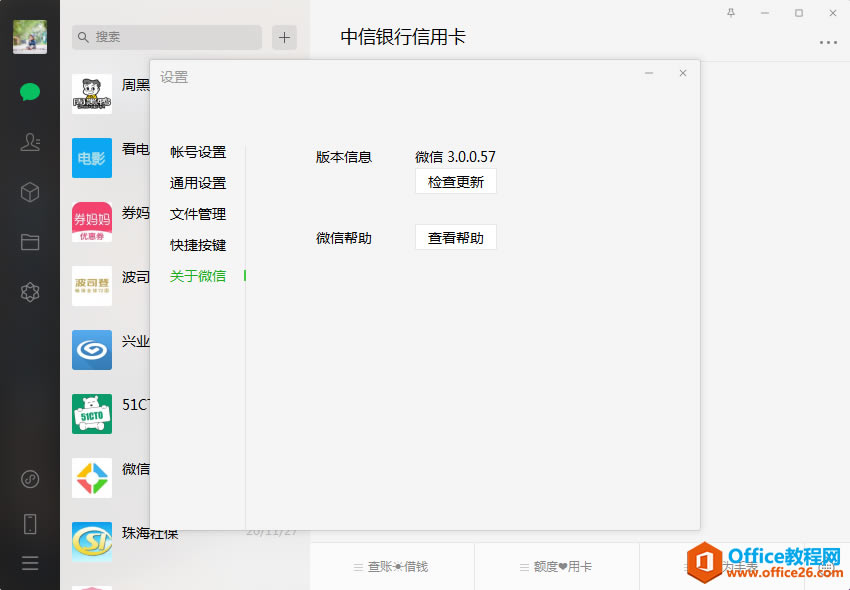Select 关于微信 in settings menu
The width and height of the screenshot is (850, 590).
pos(198,276)
